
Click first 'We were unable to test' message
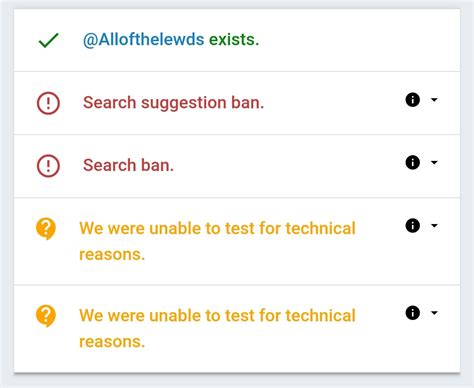(217, 241)
